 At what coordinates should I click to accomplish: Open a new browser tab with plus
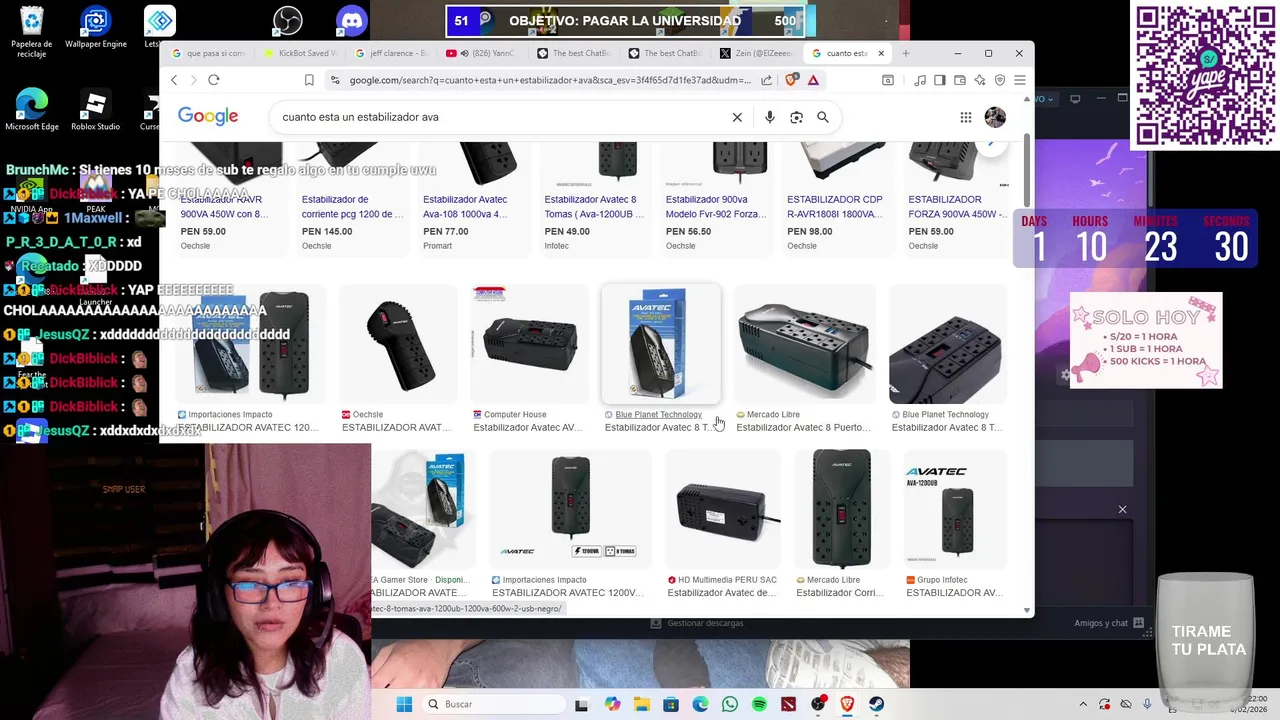pos(906,53)
